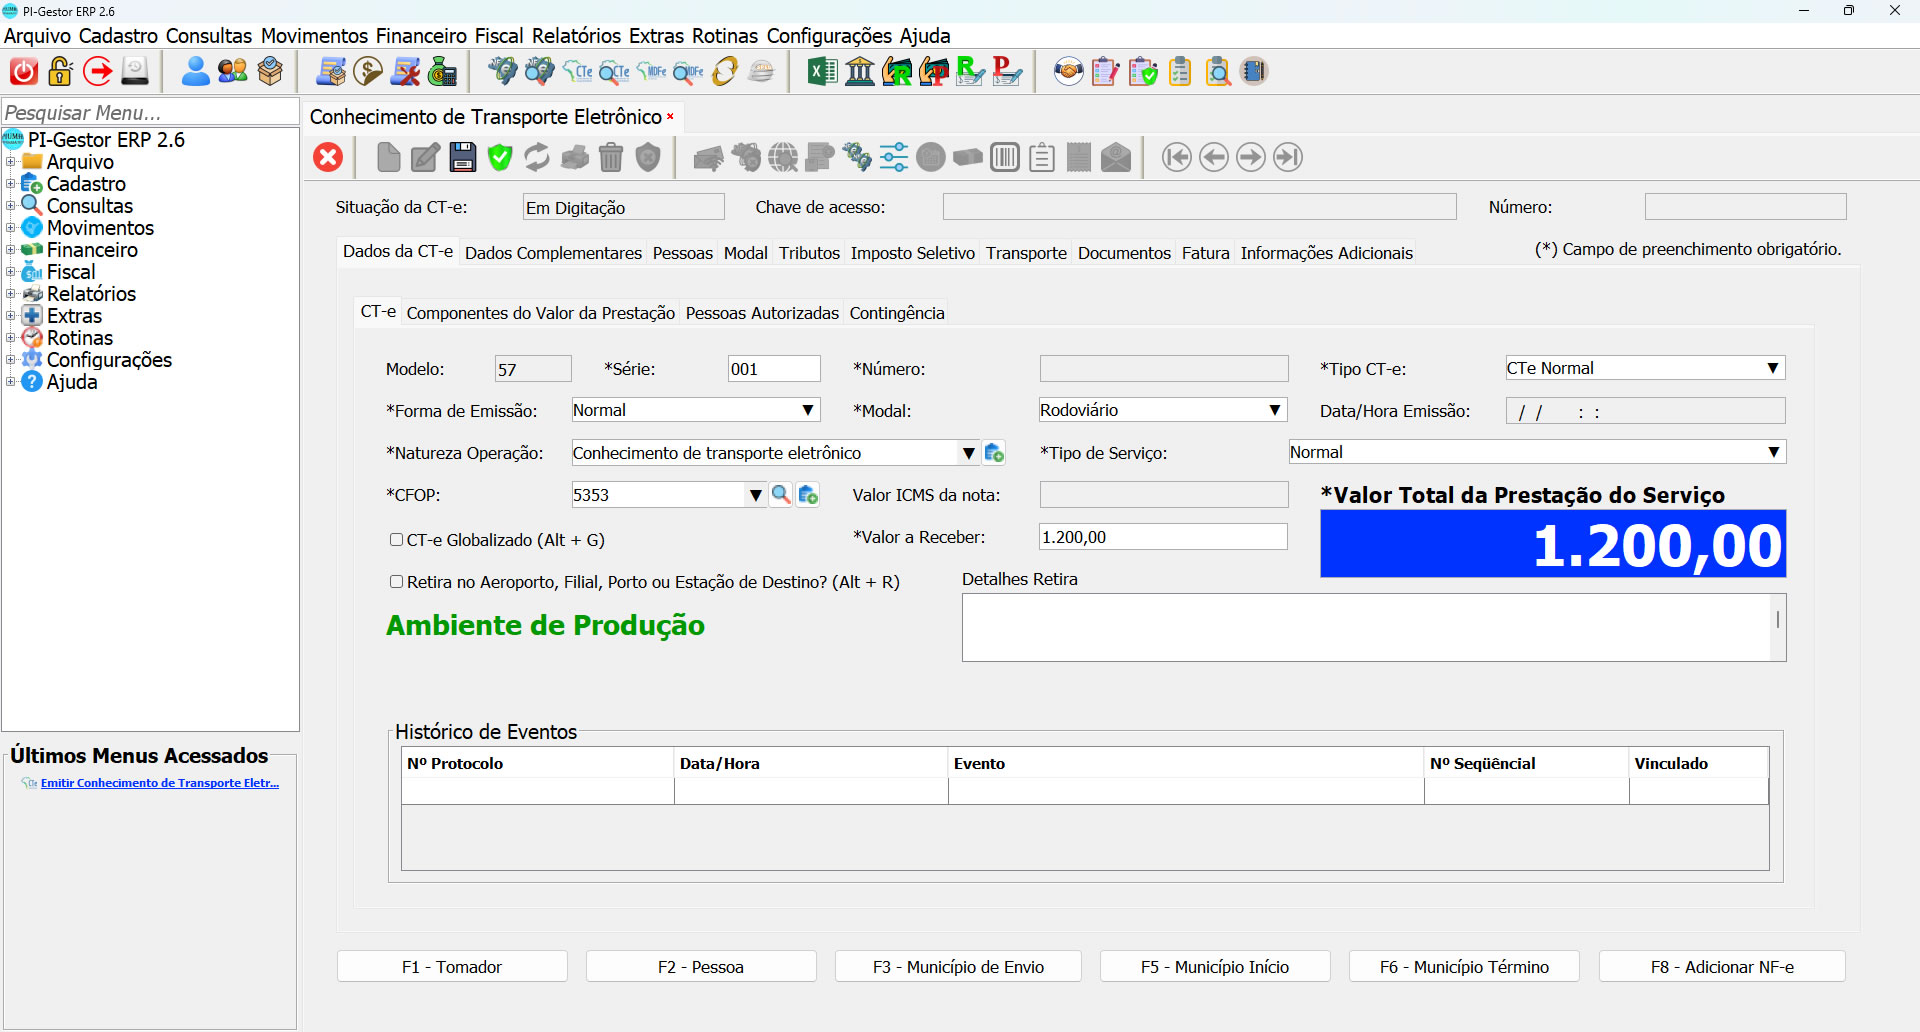Click the red power icon in main toolbar
The height and width of the screenshot is (1032, 1920).
point(24,72)
